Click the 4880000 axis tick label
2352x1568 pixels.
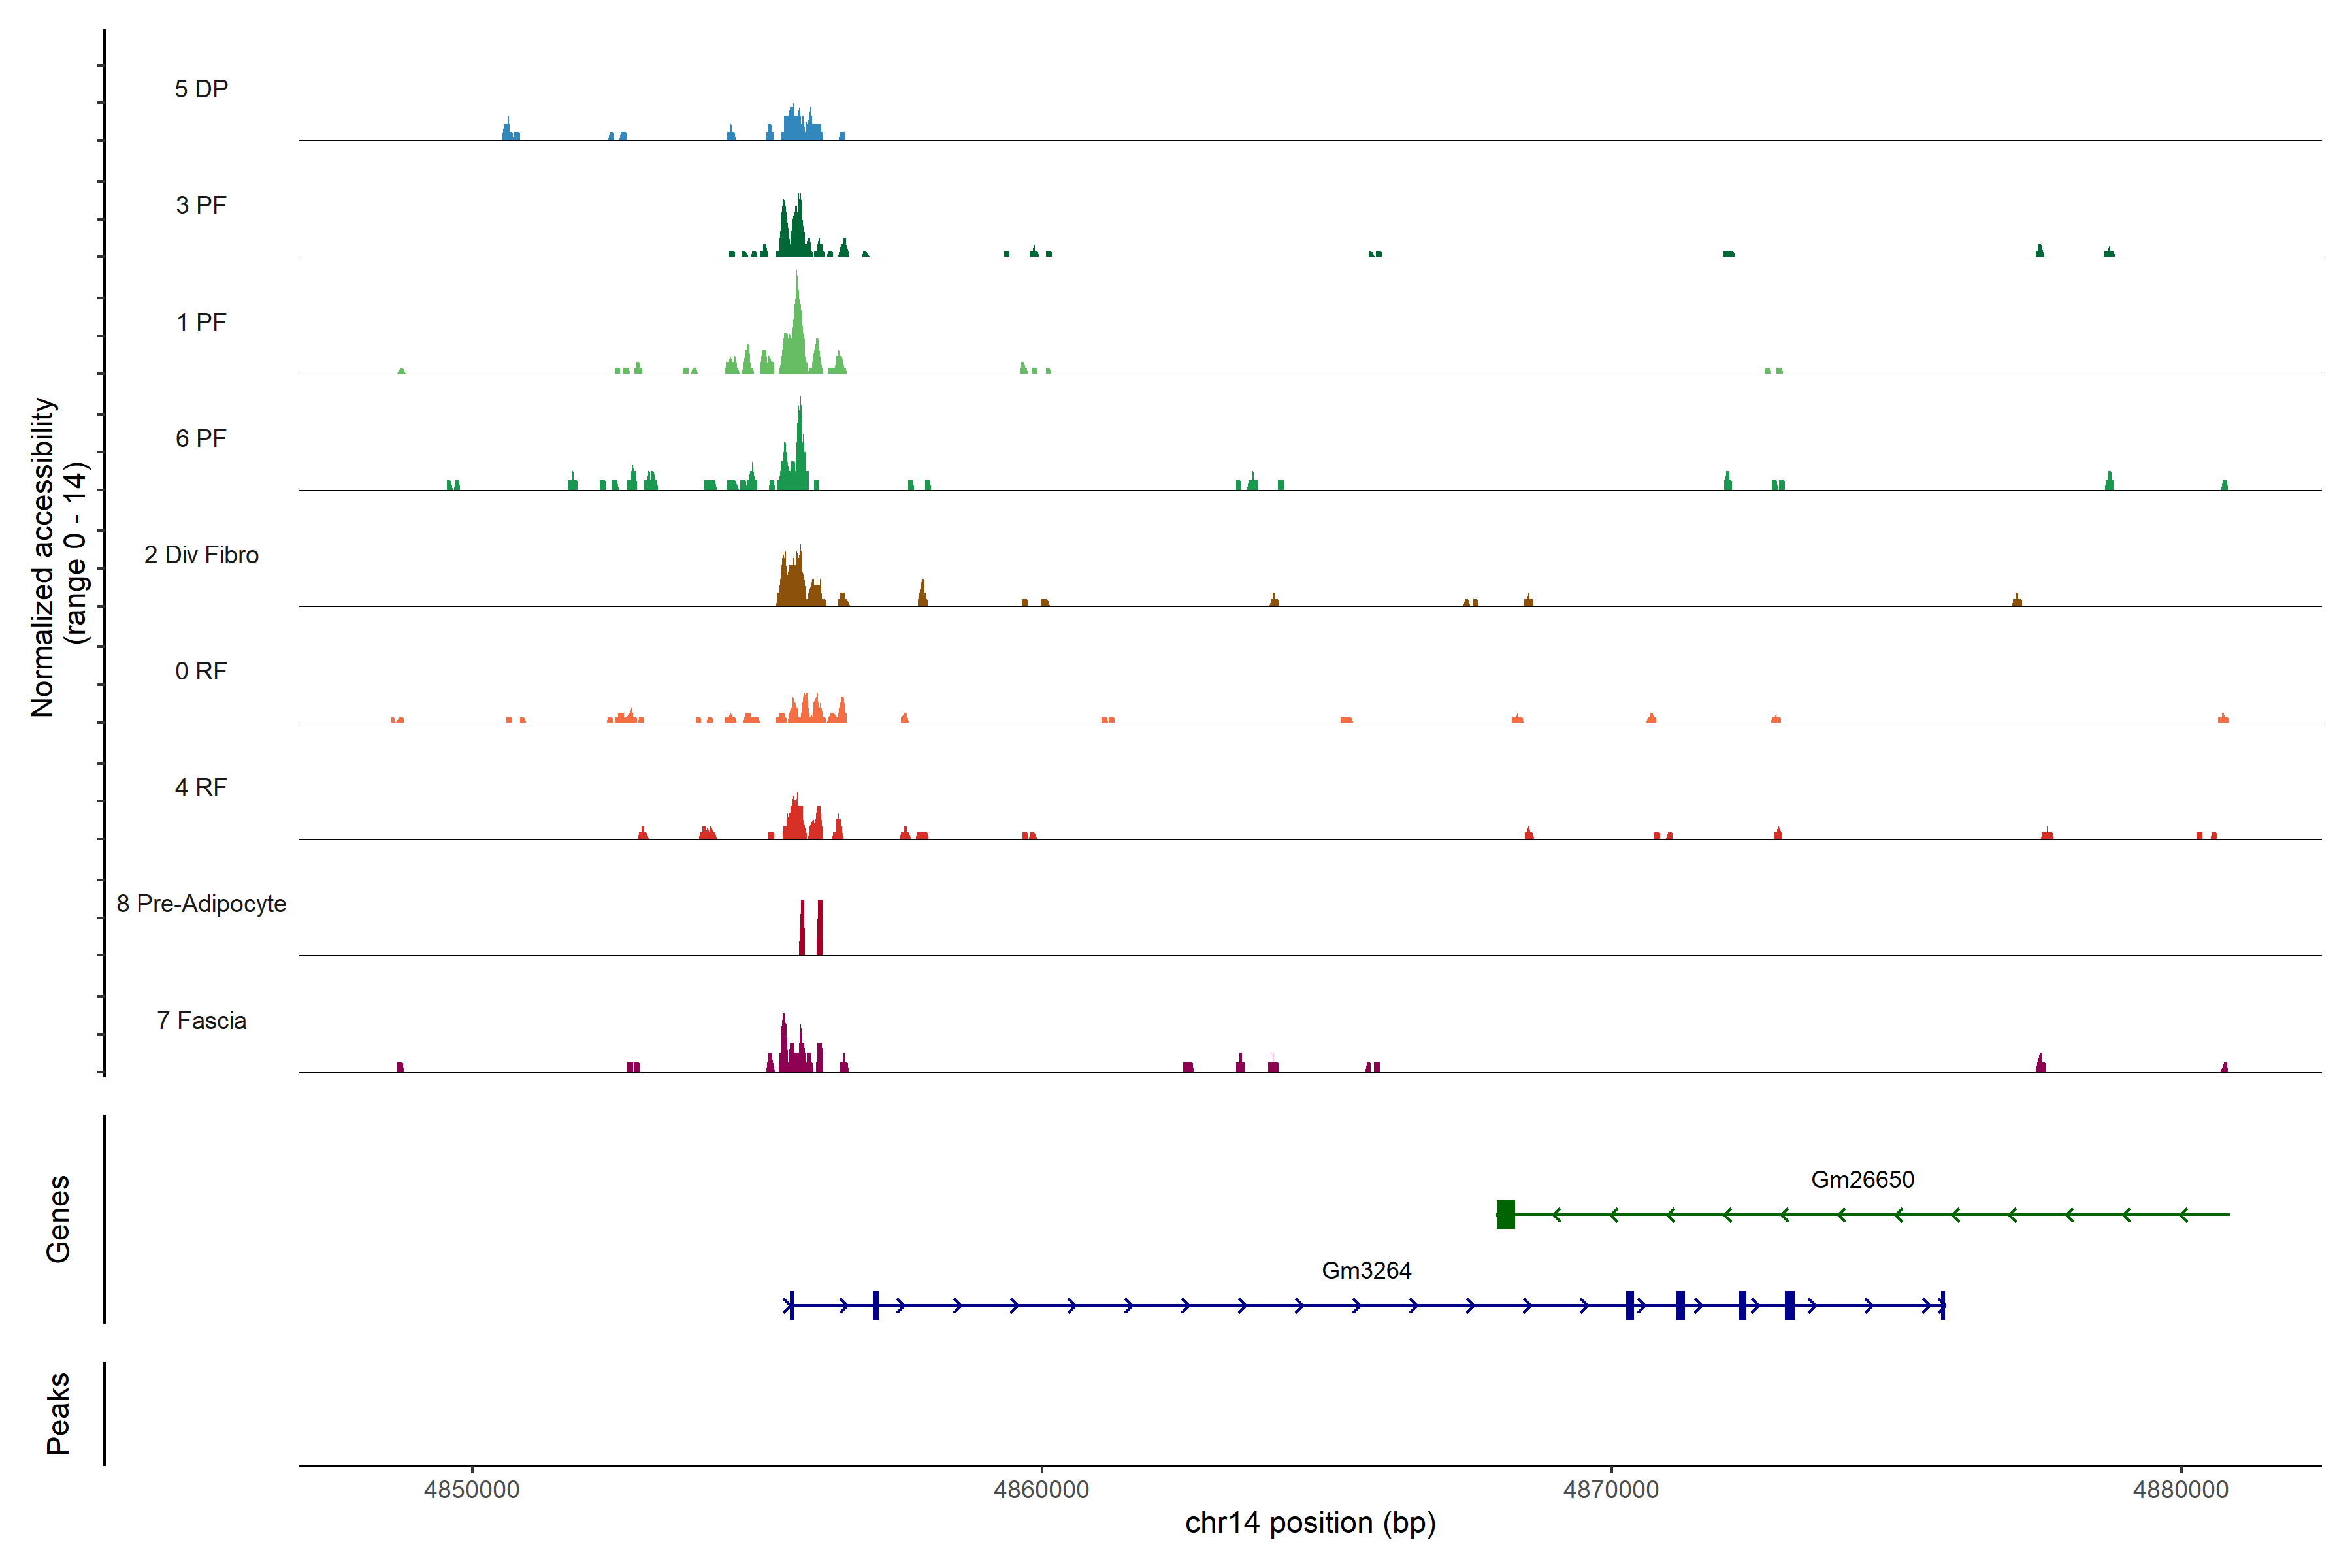2180,1489
